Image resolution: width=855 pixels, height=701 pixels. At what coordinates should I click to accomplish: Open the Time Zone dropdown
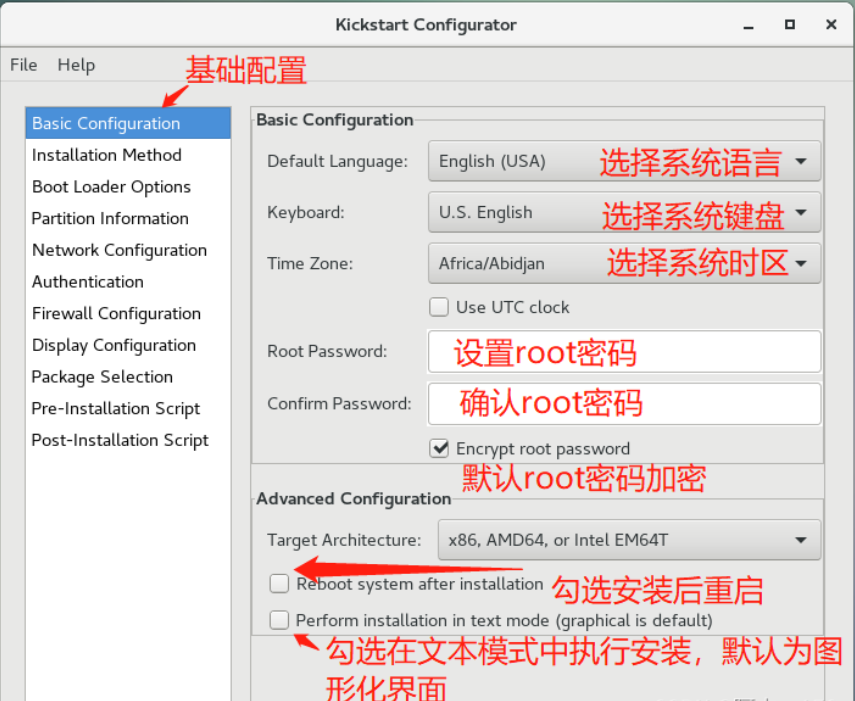tap(624, 263)
